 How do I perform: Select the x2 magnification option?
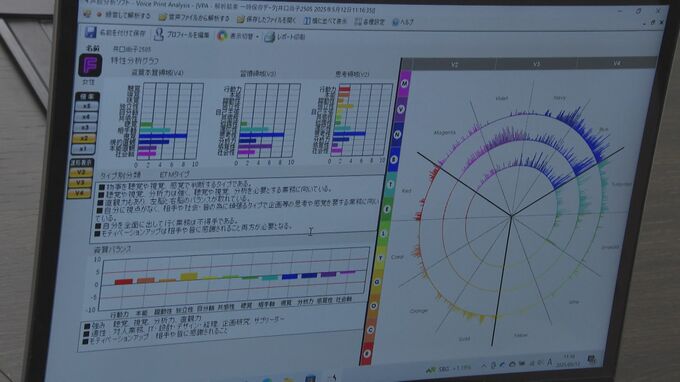[85, 139]
